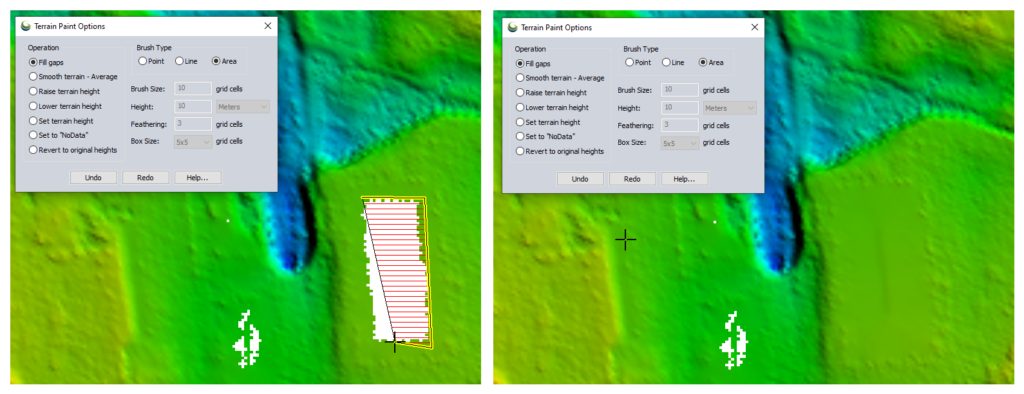Click Redo button in right dialog

pyautogui.click(x=632, y=178)
